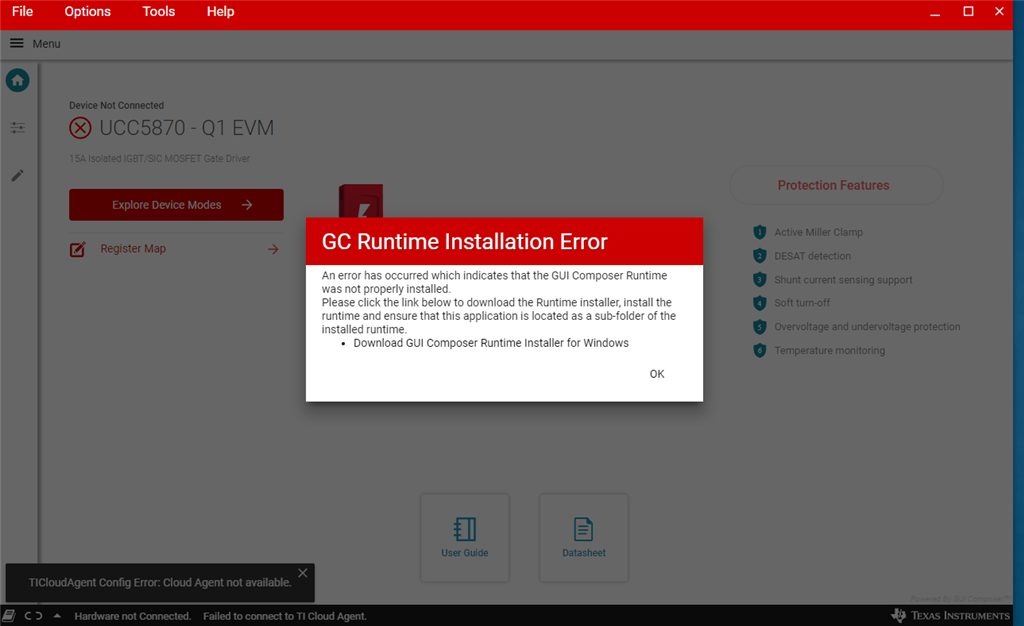This screenshot has height=626, width=1024.
Task: Select the Active Miller Clamp text
Action: (x=818, y=232)
